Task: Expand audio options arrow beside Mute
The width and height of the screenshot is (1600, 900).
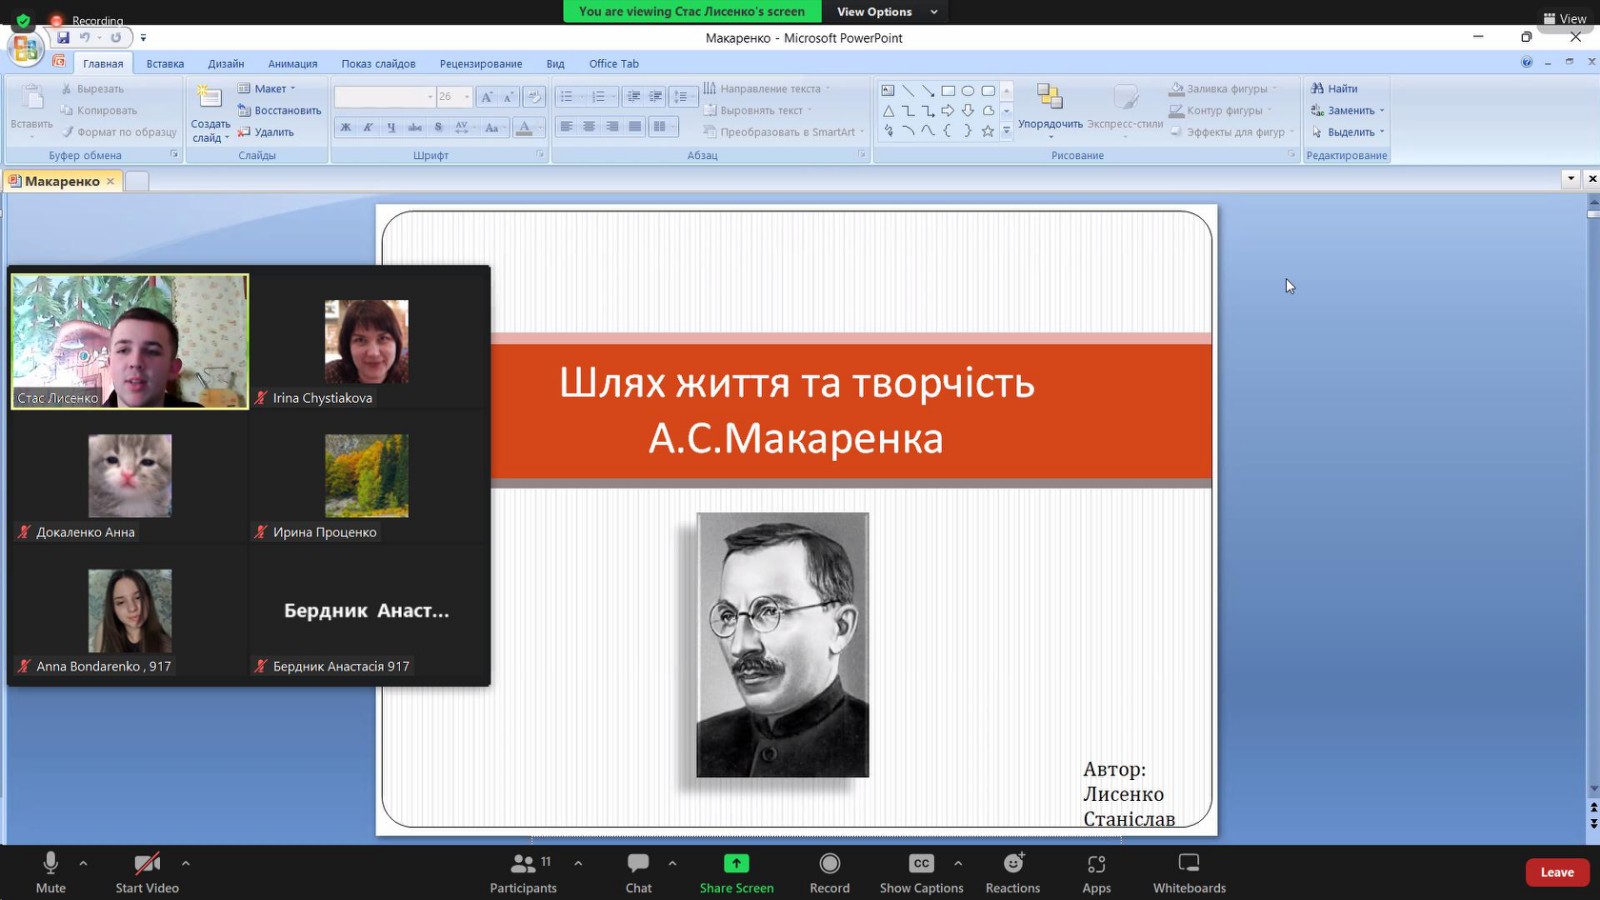Action: 83,863
